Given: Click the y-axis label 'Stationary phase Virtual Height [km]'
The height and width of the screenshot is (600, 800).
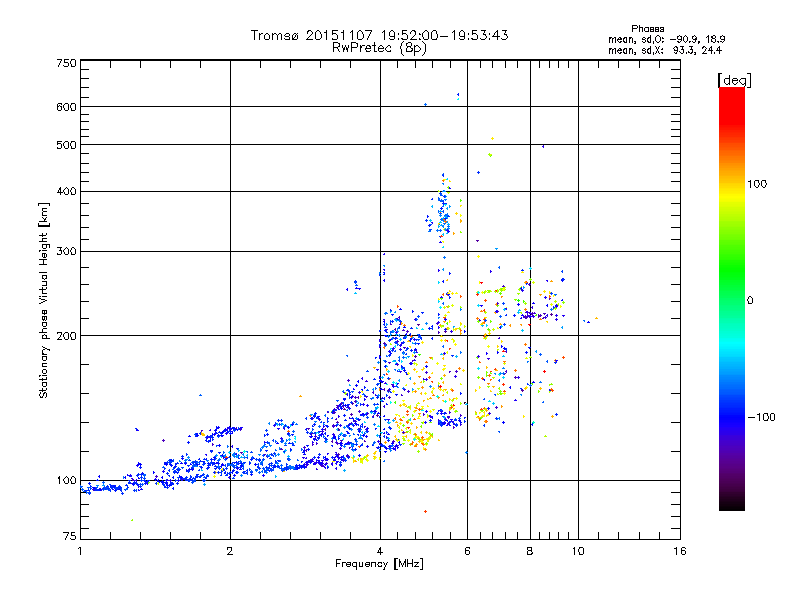Looking at the screenshot, I should tap(44, 301).
